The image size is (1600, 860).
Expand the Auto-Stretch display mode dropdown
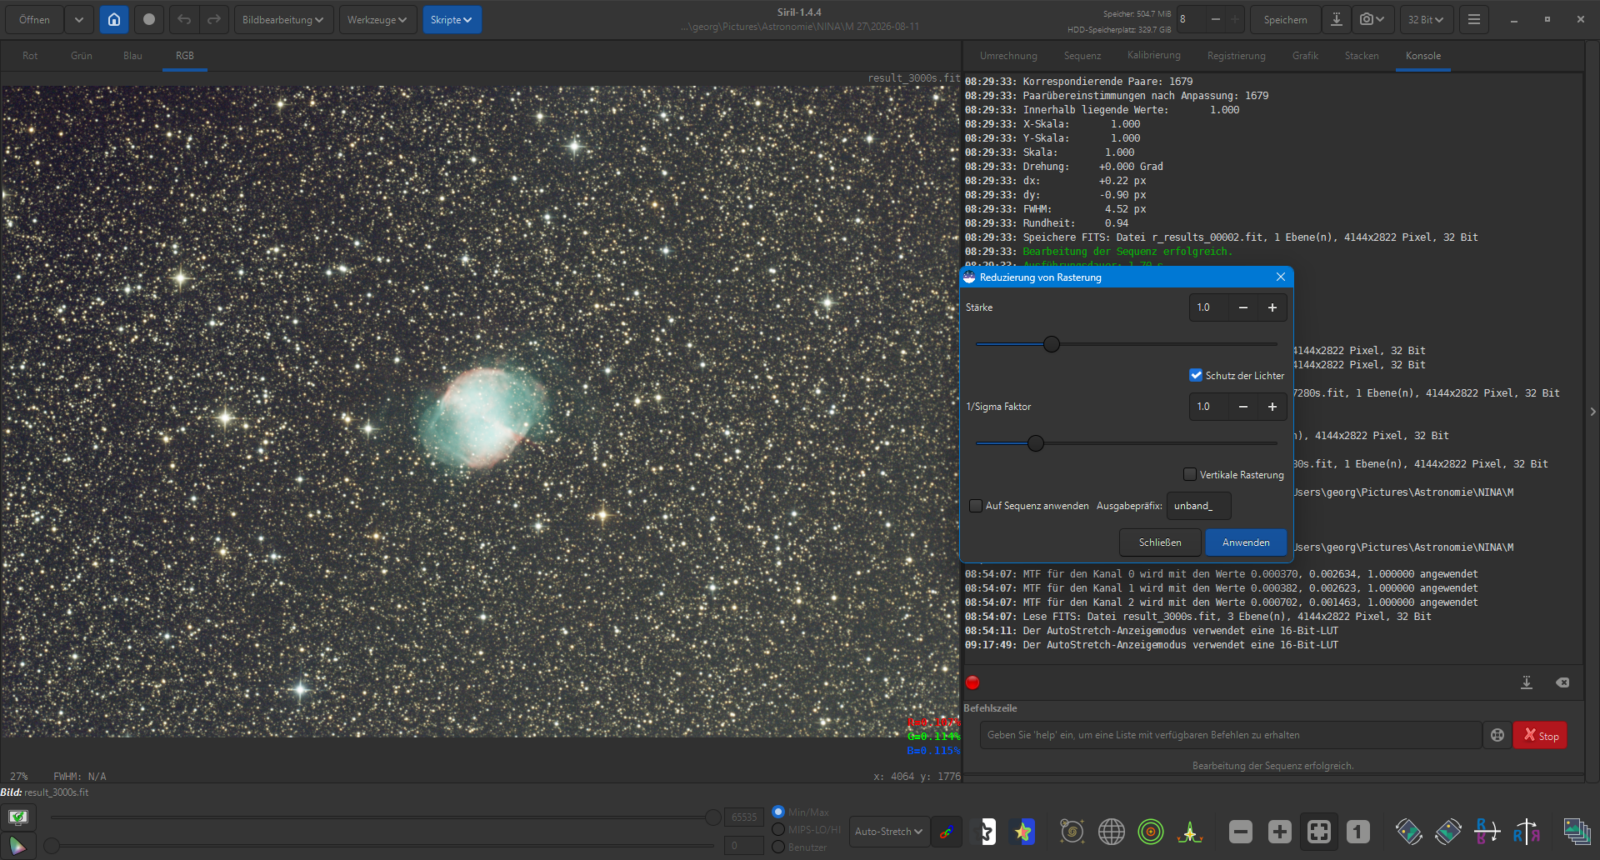[888, 832]
